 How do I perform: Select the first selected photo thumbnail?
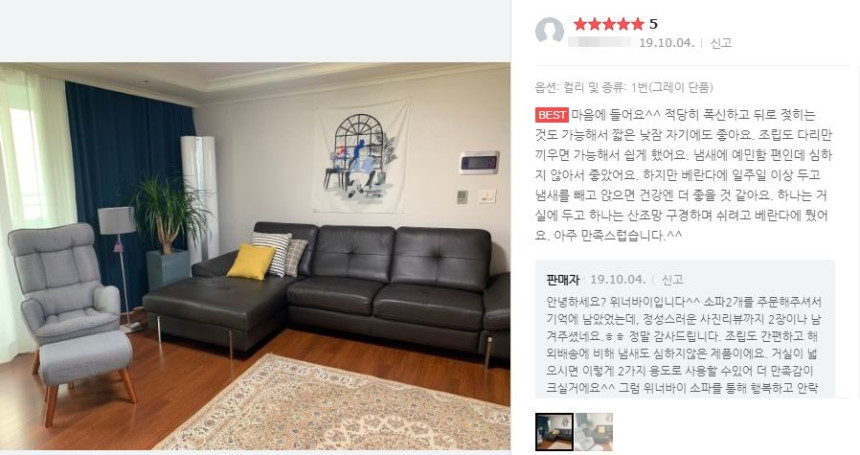pos(554,432)
